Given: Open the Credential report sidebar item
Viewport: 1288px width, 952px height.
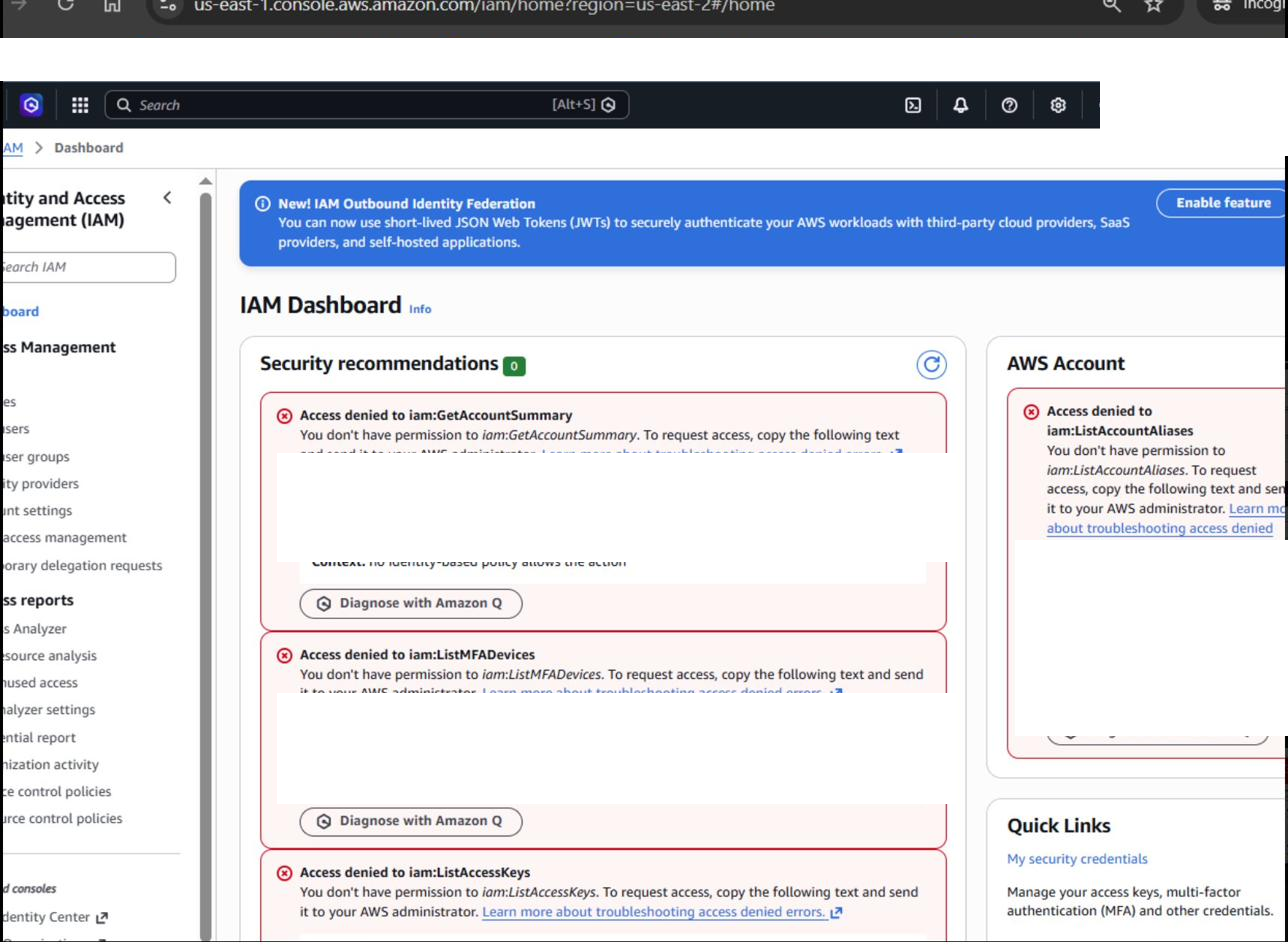Looking at the screenshot, I should coord(38,738).
